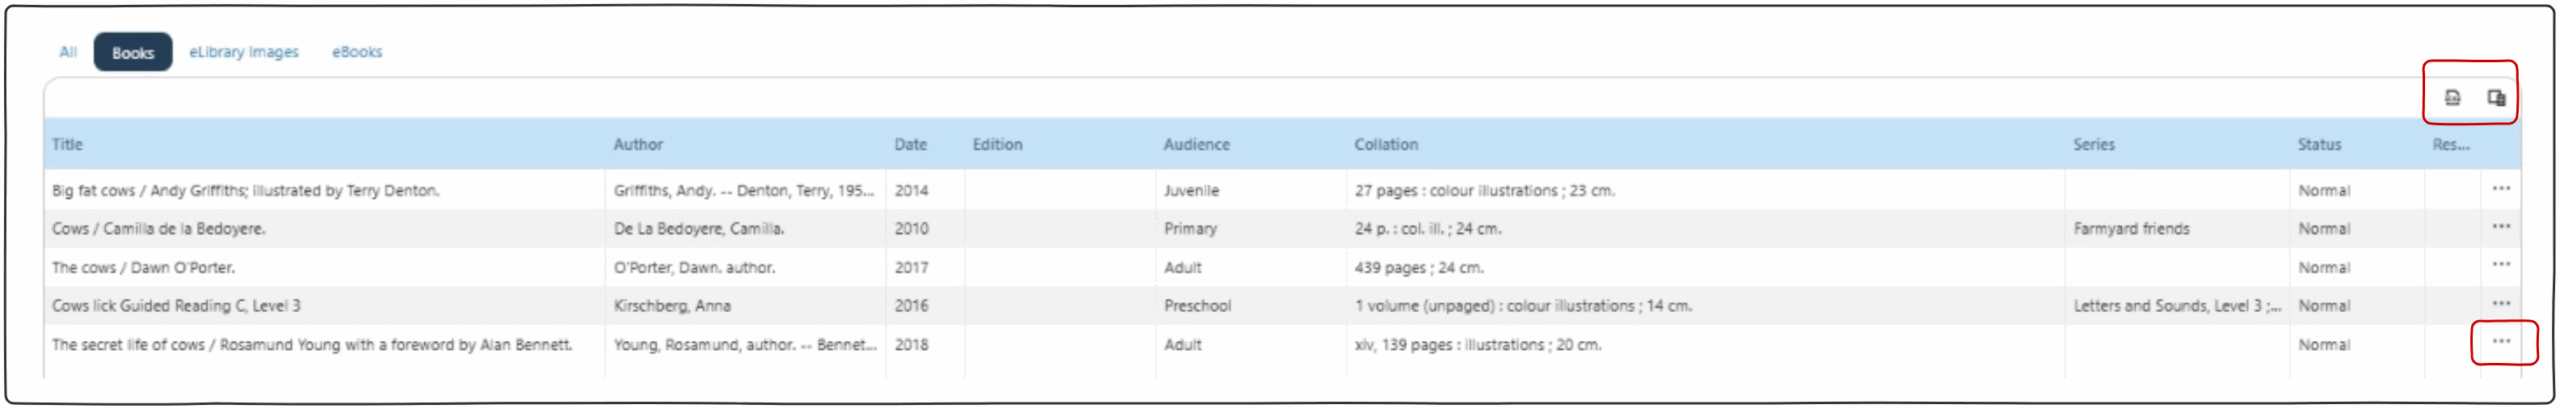Click the copy results icon above the table
The image size is (2560, 409).
[x=2496, y=98]
